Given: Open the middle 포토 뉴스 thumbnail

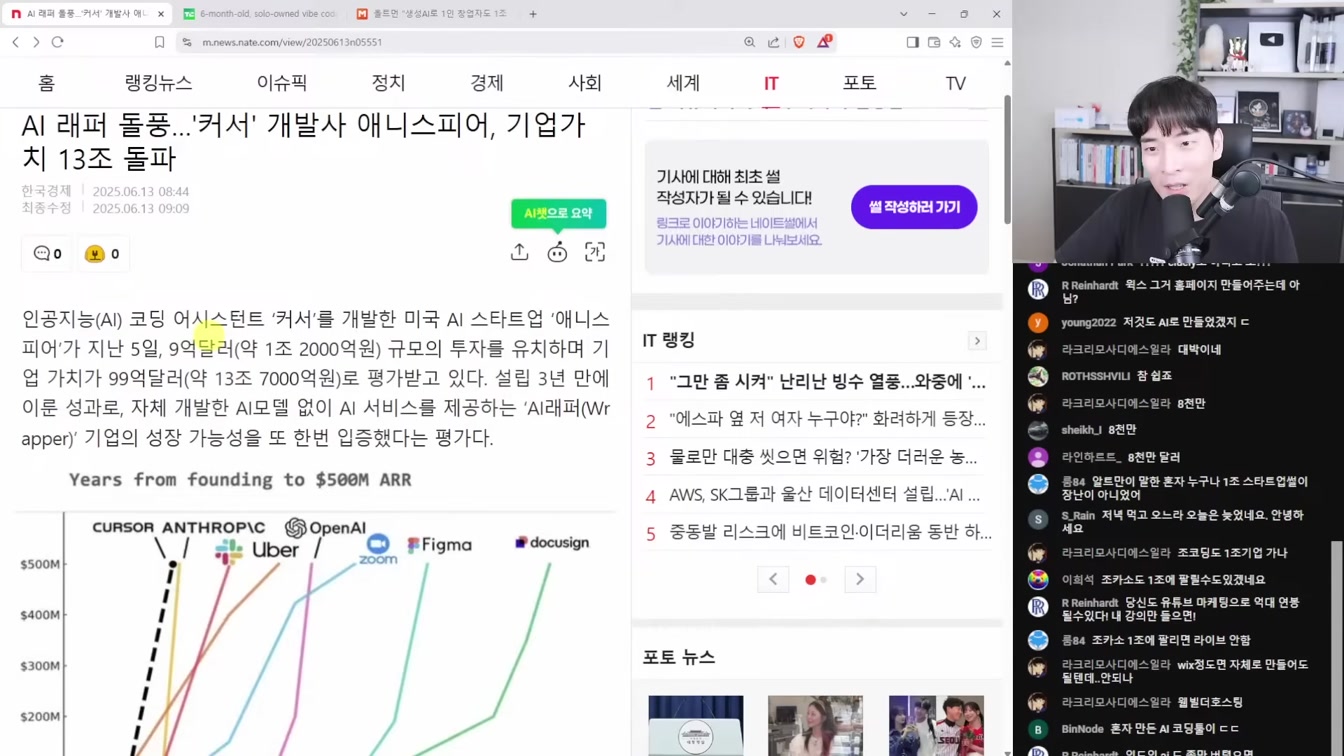Looking at the screenshot, I should coord(815,725).
